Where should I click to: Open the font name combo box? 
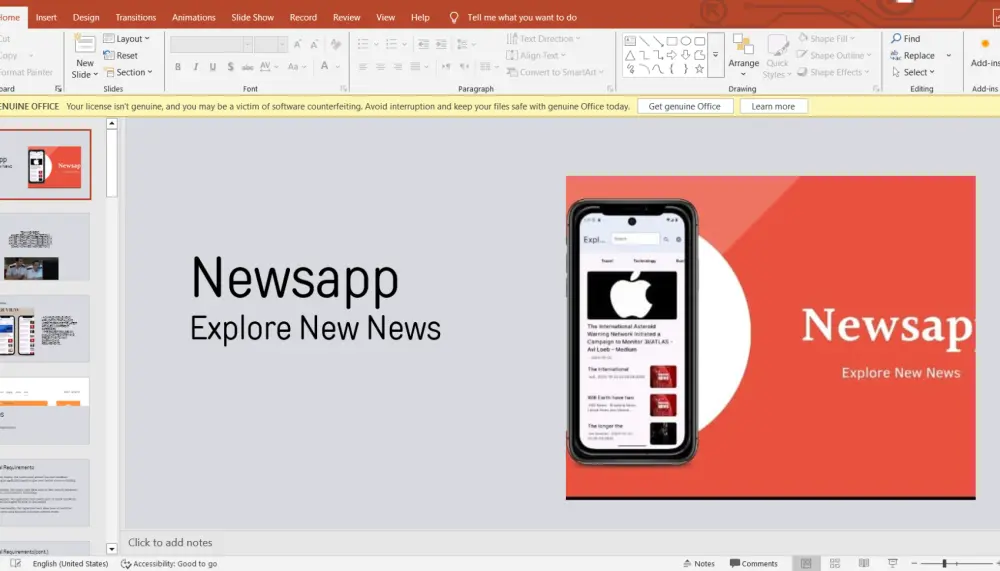pyautogui.click(x=211, y=44)
